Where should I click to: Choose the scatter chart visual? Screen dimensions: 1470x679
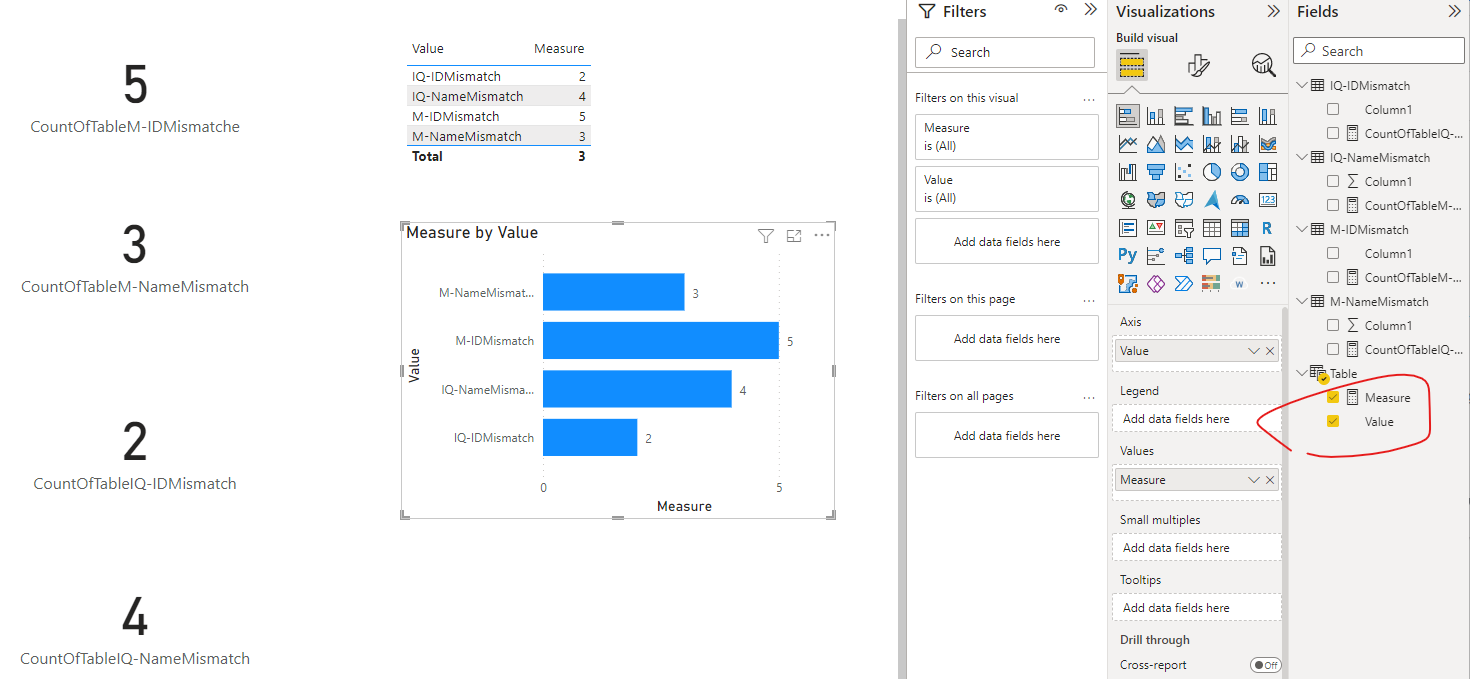pos(1184,172)
